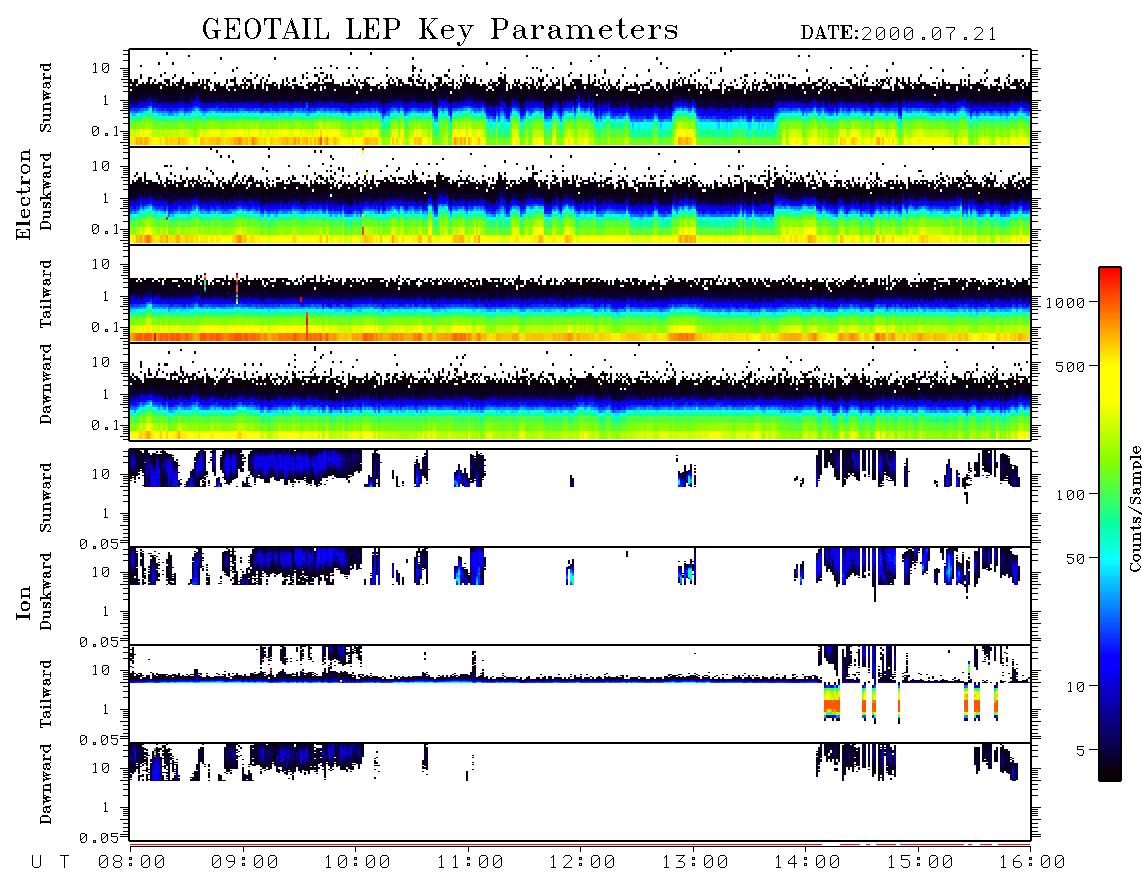Select the Counts/Sample color scale caption
Image resolution: width=1142 pixels, height=880 pixels.
1135,508
